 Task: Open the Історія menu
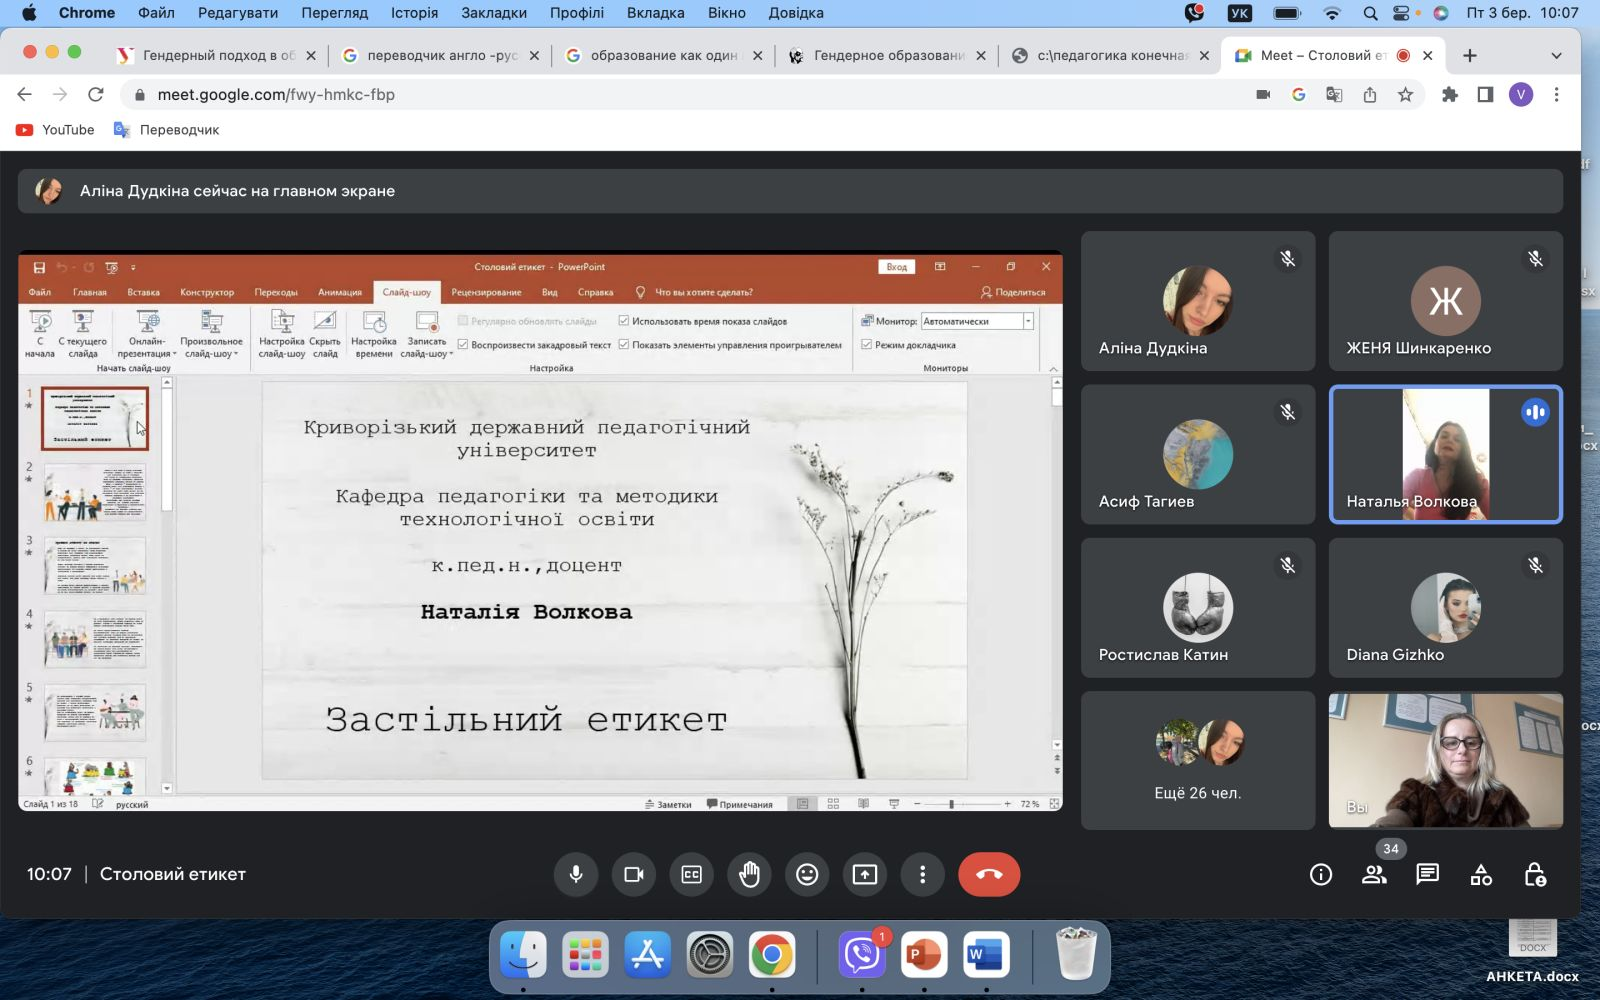pos(414,12)
